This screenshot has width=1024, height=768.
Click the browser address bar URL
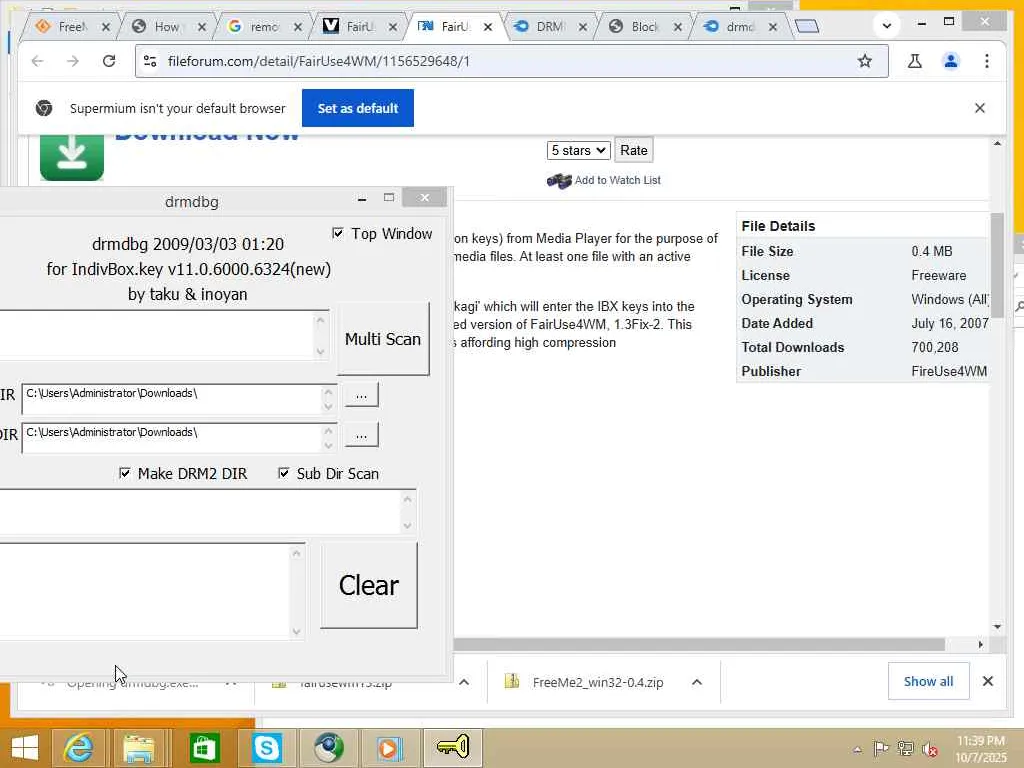318,61
